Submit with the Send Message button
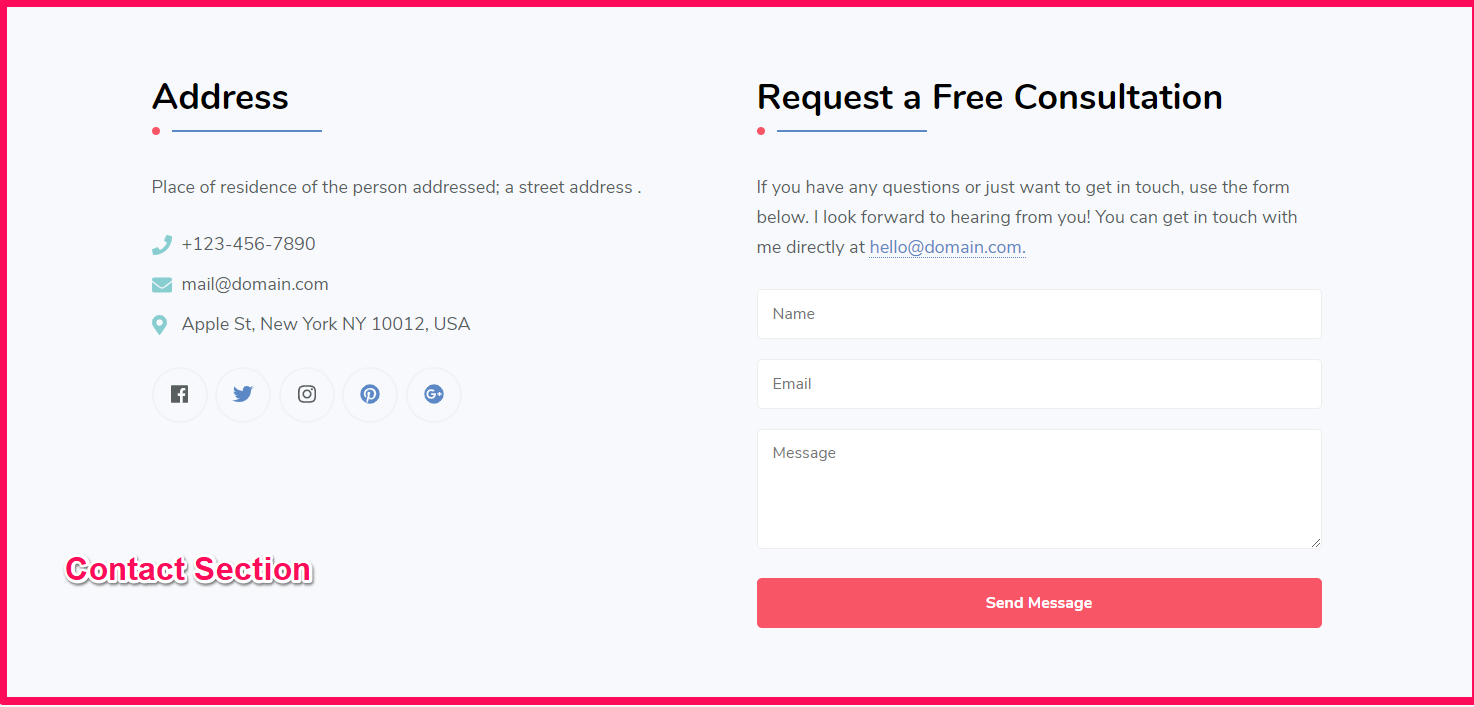 pyautogui.click(x=1039, y=603)
